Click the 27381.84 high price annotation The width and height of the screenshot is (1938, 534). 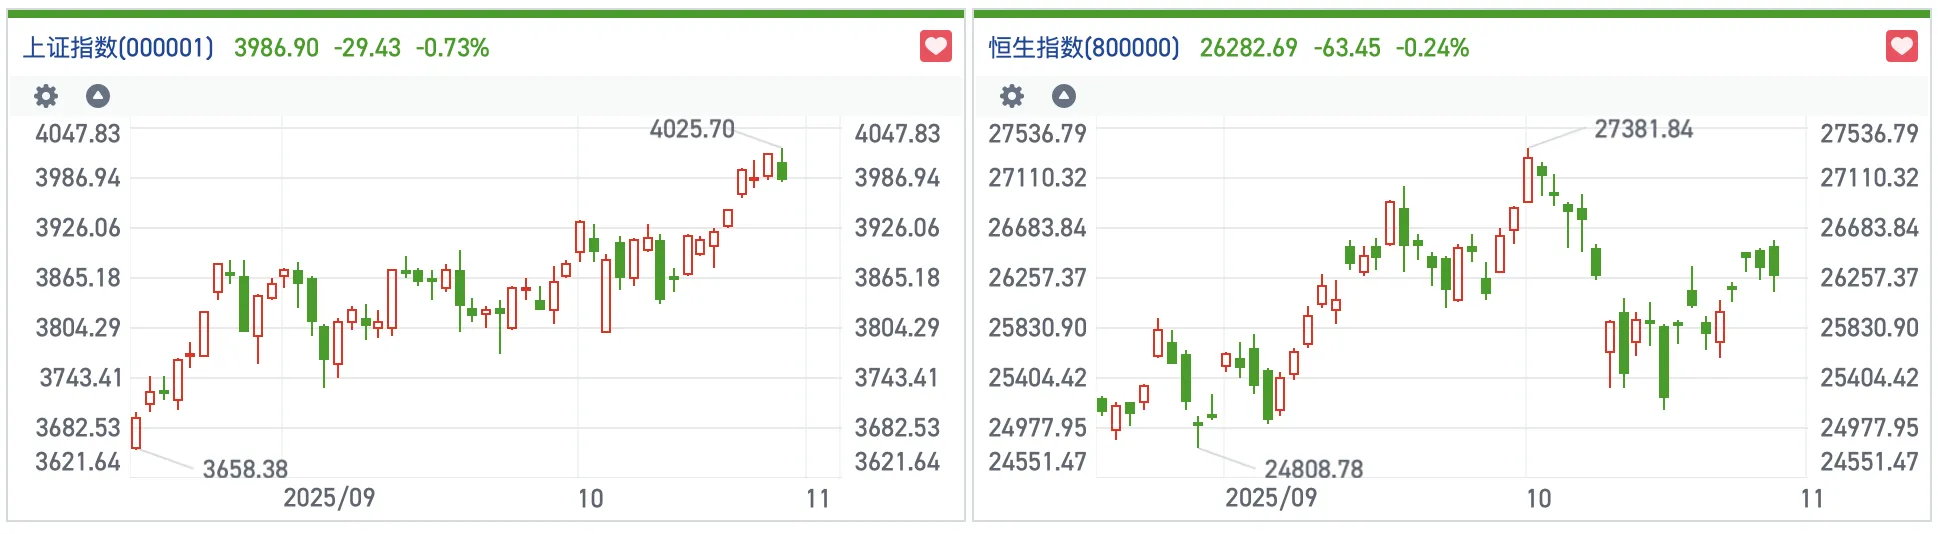pos(1643,129)
